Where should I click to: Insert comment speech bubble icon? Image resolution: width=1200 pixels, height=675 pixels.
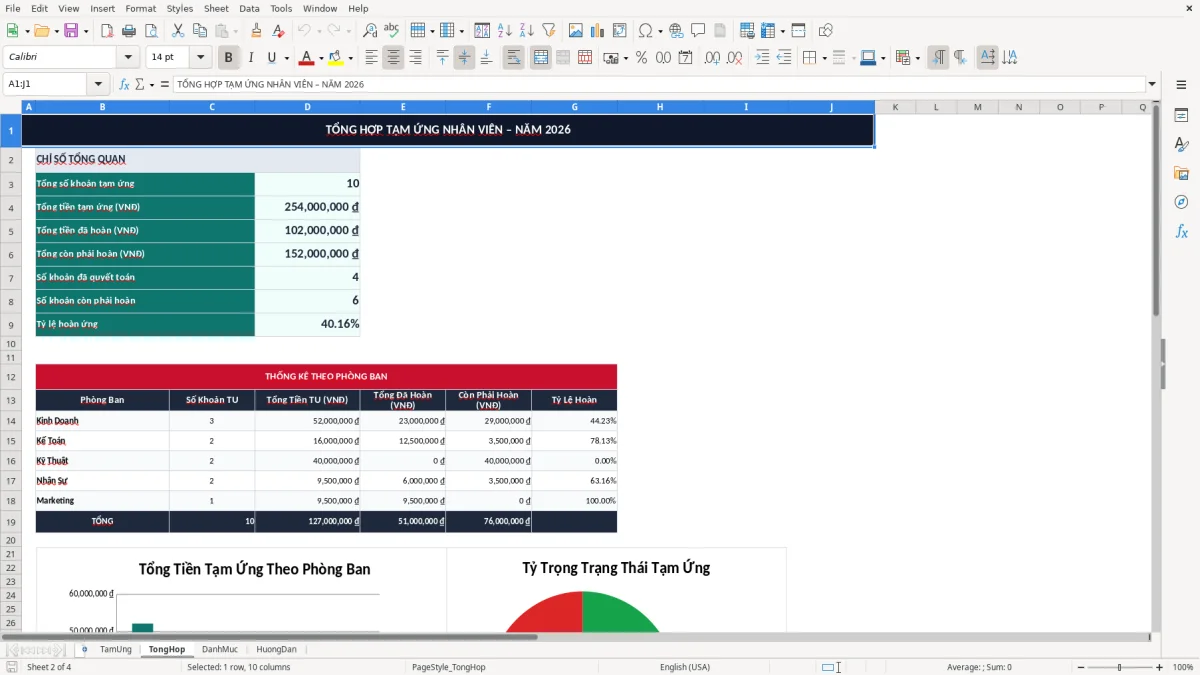tap(698, 31)
